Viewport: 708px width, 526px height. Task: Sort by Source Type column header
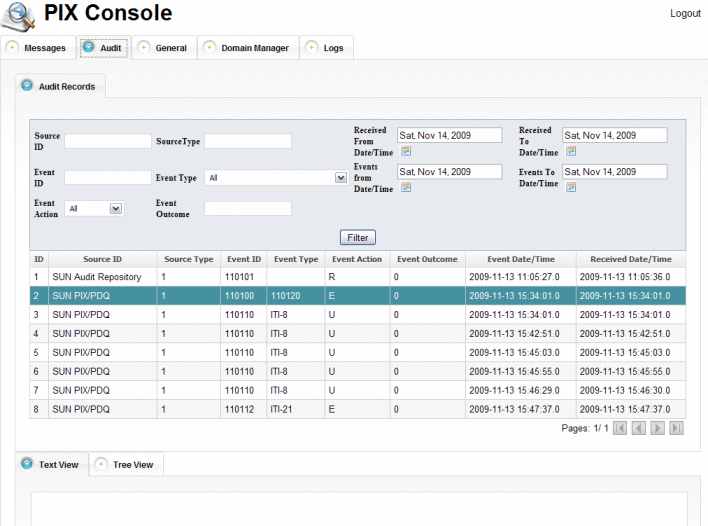tap(189, 259)
